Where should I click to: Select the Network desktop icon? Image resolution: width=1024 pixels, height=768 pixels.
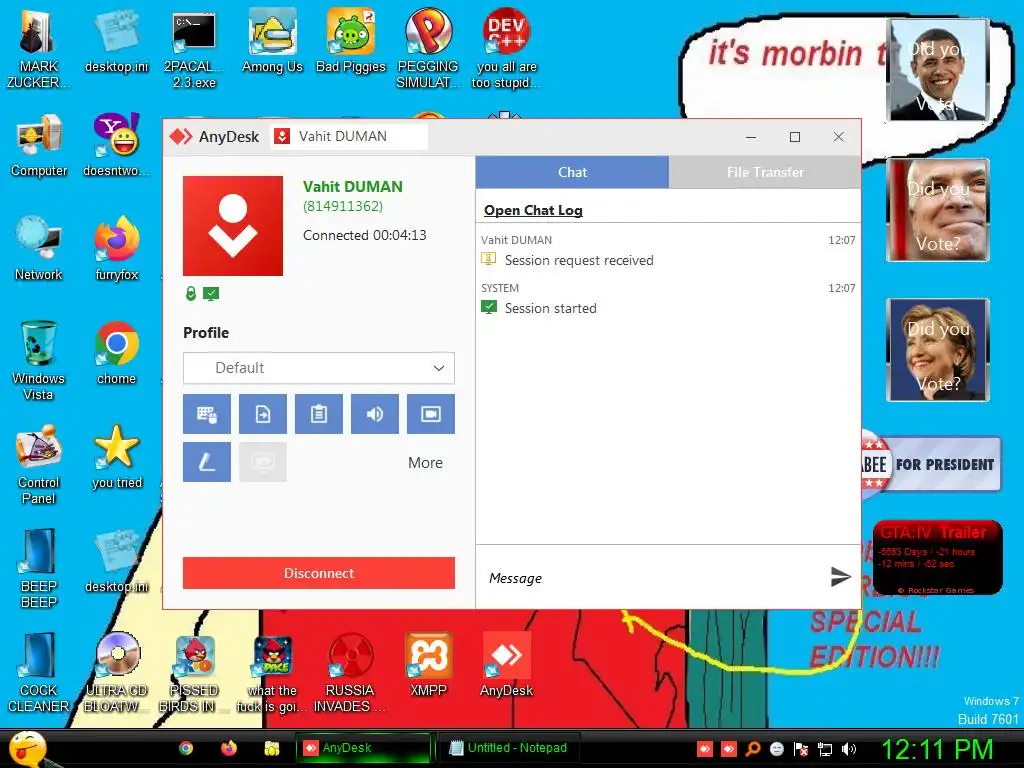click(x=39, y=249)
